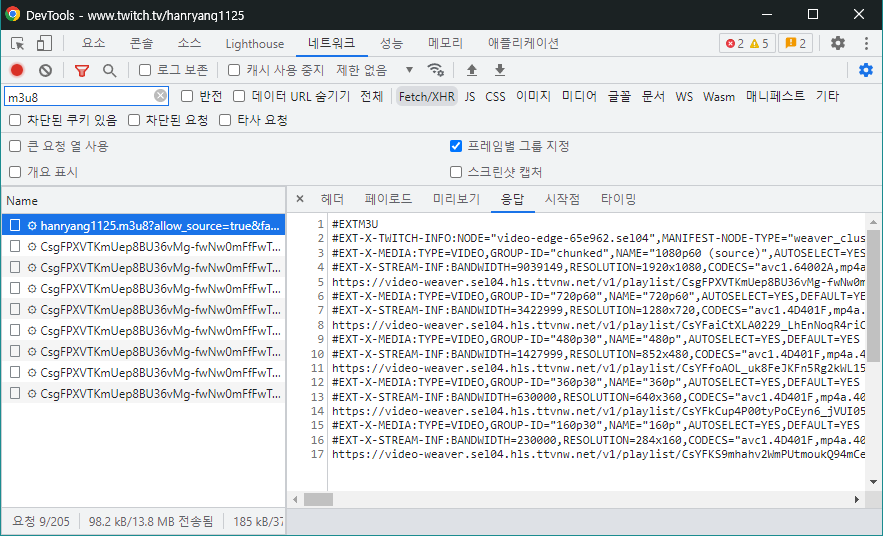
Task: Tick the 데이터 URL 숨기기 checkbox
Action: 239,96
